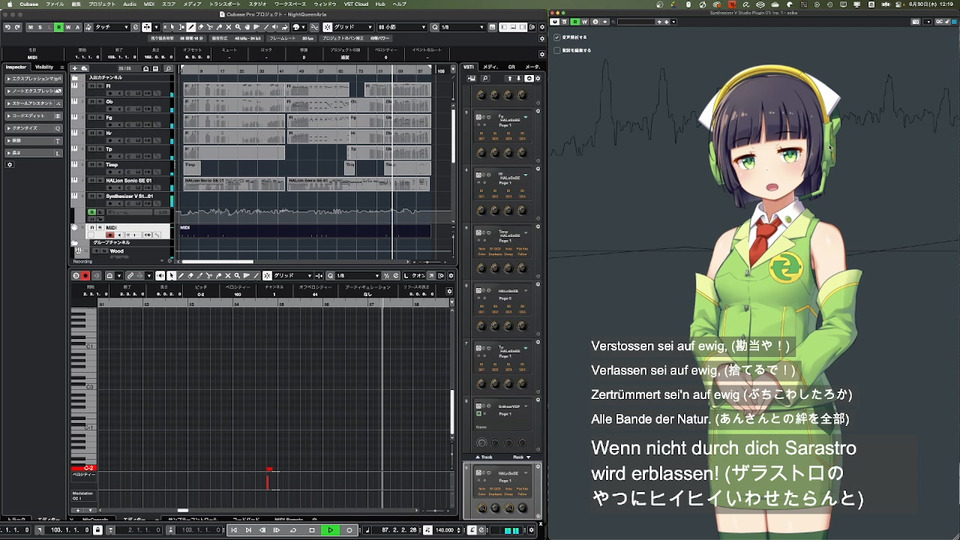Select Object Selection arrow in Key Editor
Image resolution: width=960 pixels, height=540 pixels.
pos(171,276)
